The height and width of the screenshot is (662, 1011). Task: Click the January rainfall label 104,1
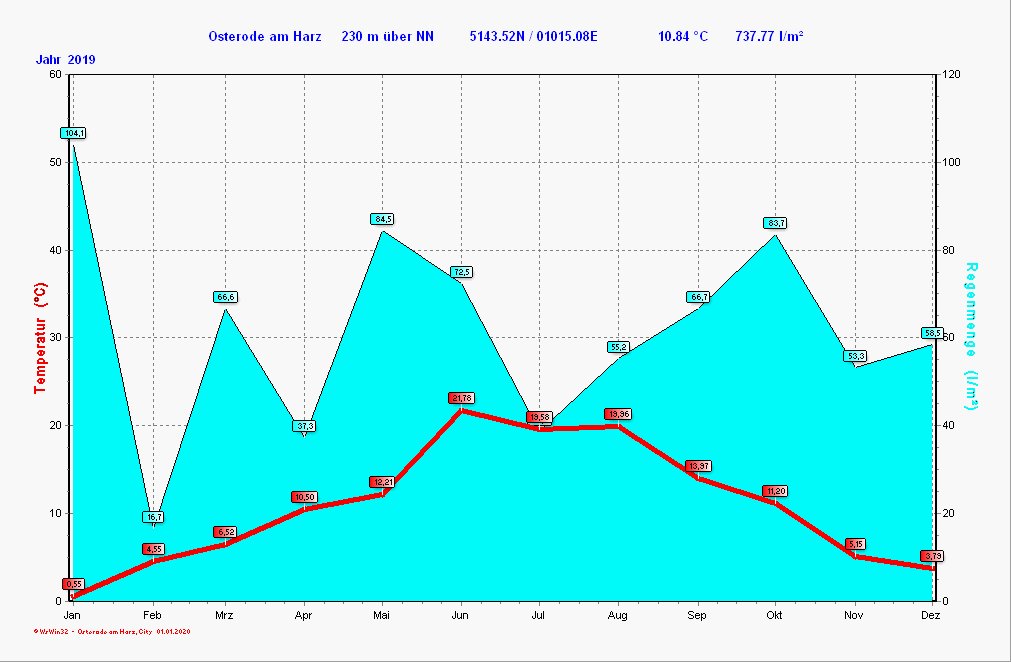tap(73, 133)
